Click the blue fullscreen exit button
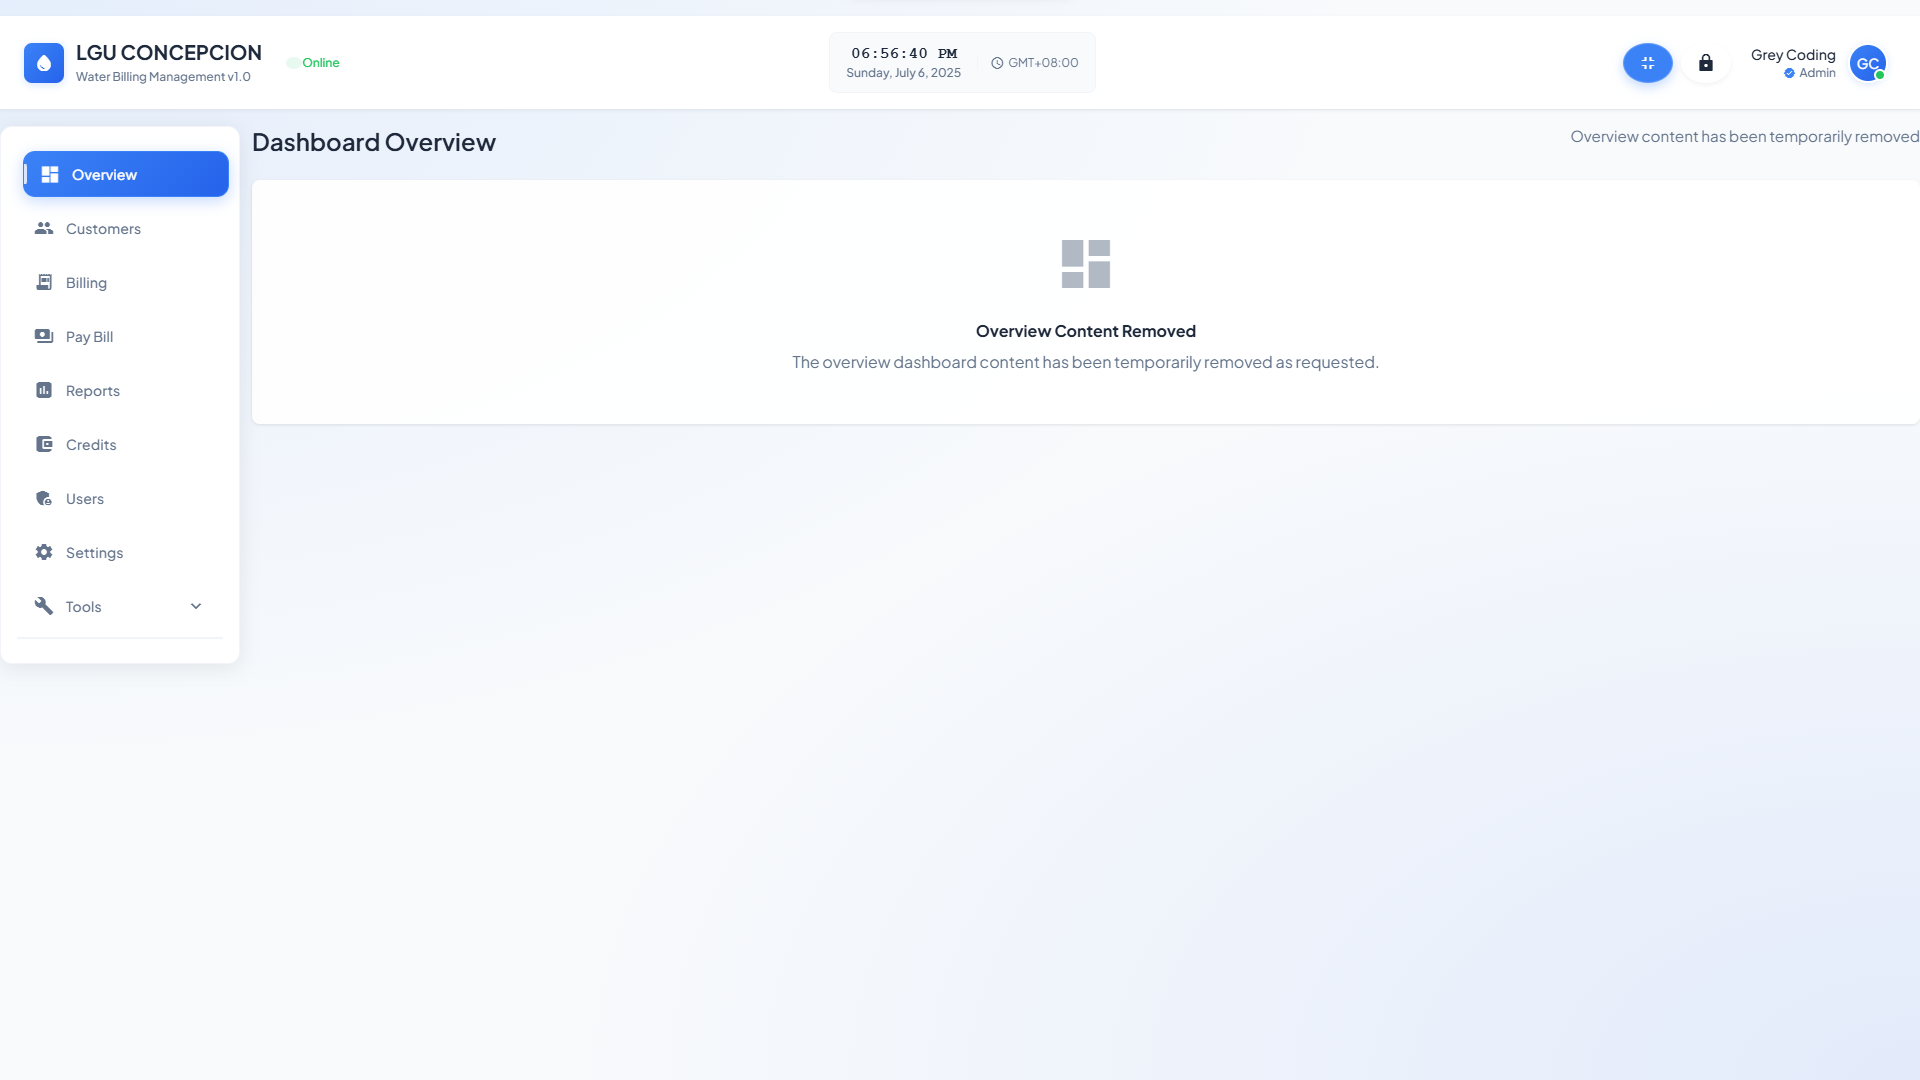 pyautogui.click(x=1648, y=63)
